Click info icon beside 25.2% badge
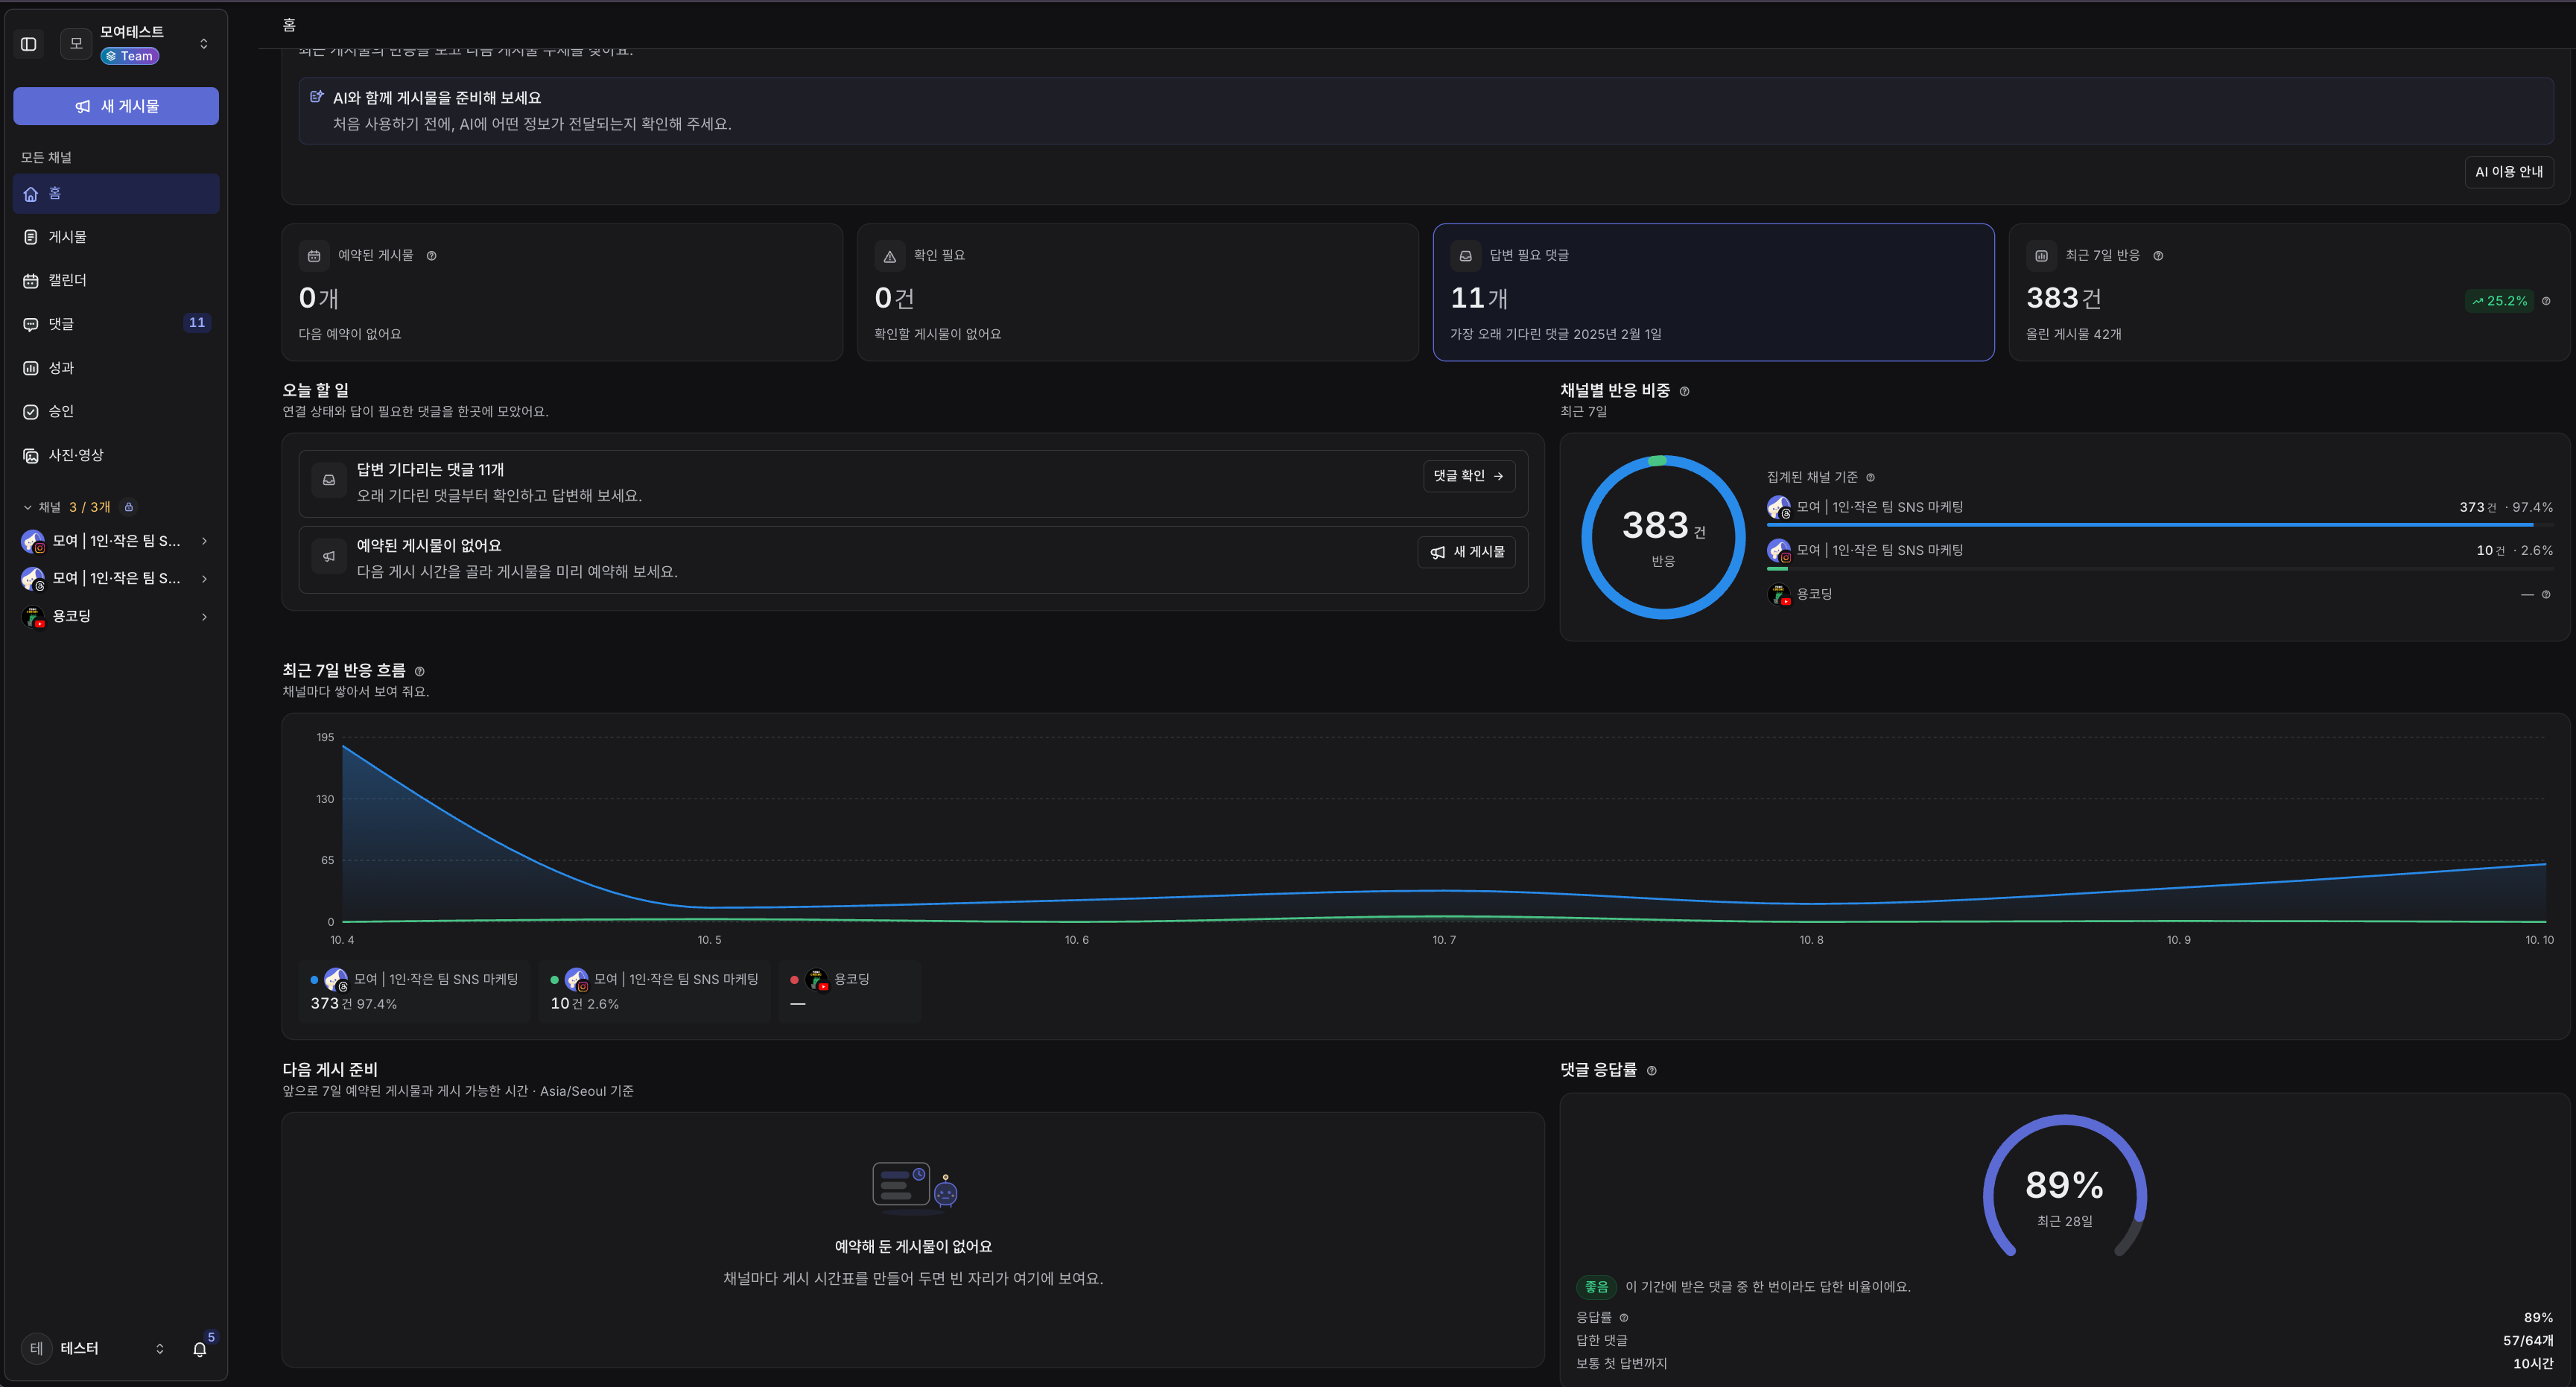Viewport: 2576px width, 1387px height. pyautogui.click(x=2546, y=301)
